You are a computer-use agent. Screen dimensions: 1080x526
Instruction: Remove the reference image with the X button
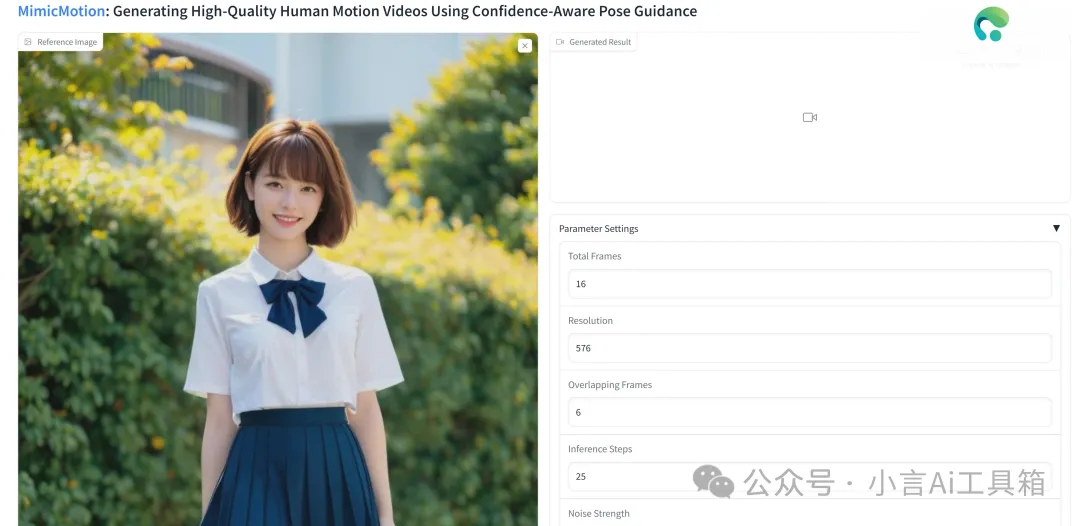[x=525, y=46]
